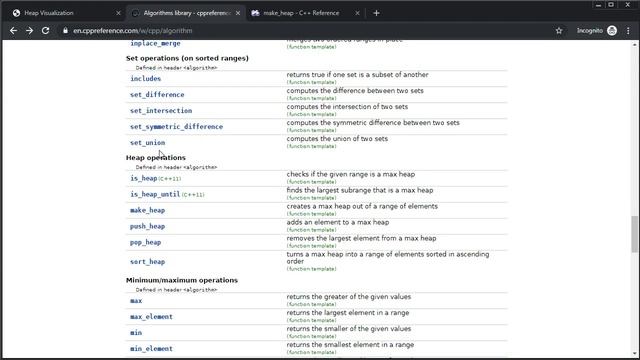The image size is (640, 360).
Task: Click the browser forward arrow
Action: tap(29, 31)
